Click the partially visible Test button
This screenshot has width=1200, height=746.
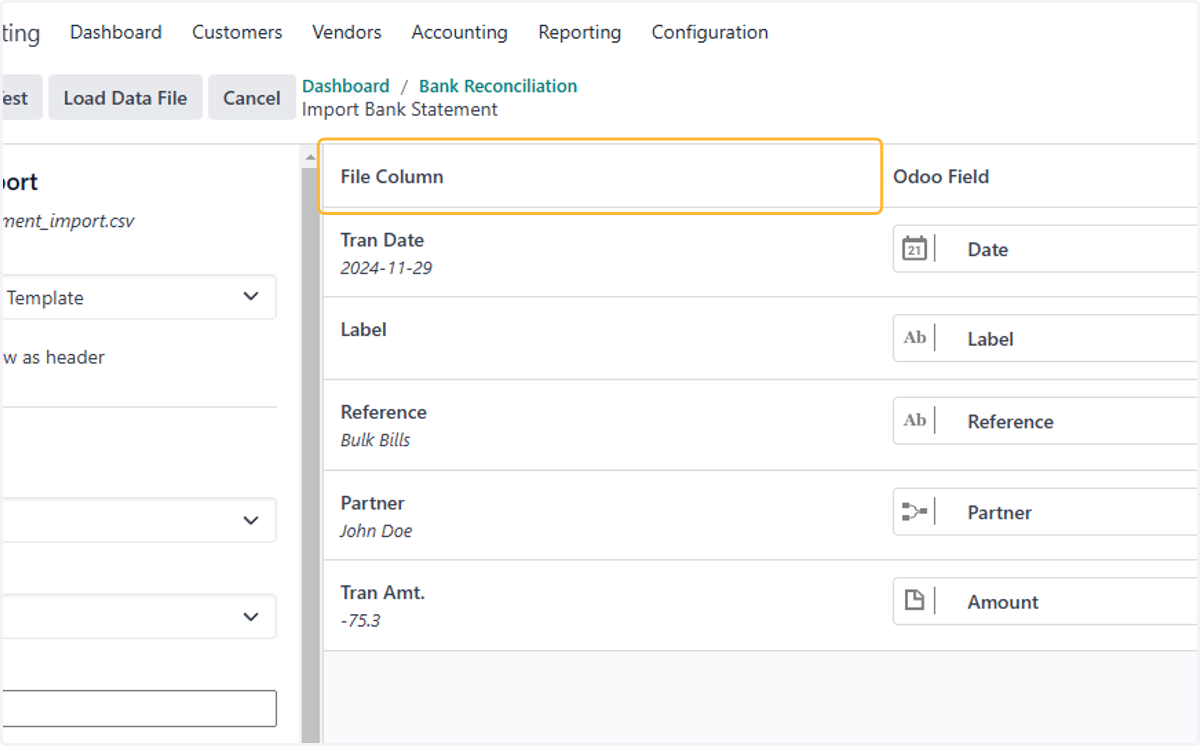(x=20, y=97)
